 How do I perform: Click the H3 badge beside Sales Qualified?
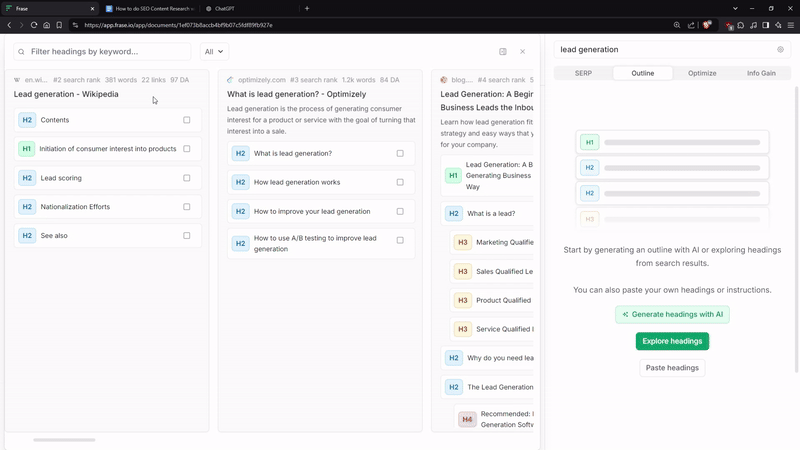[x=462, y=271]
